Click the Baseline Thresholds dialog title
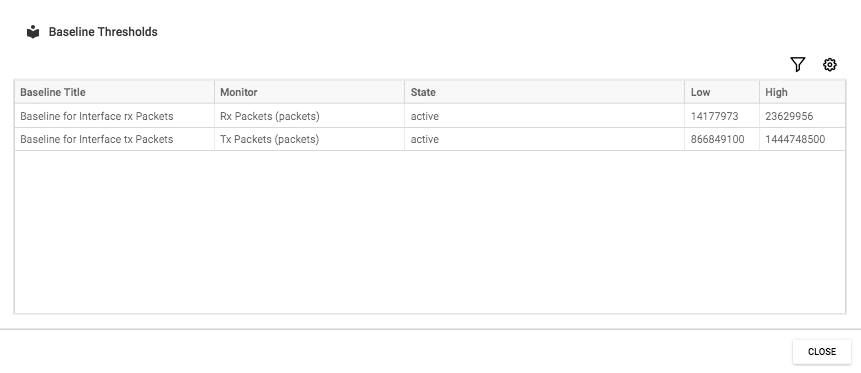Screen dimensions: 861x373 coord(103,32)
